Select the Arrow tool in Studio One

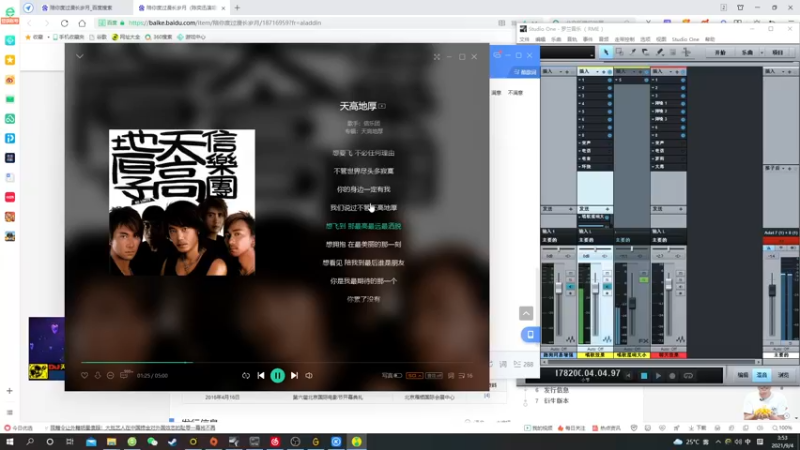(x=606, y=52)
